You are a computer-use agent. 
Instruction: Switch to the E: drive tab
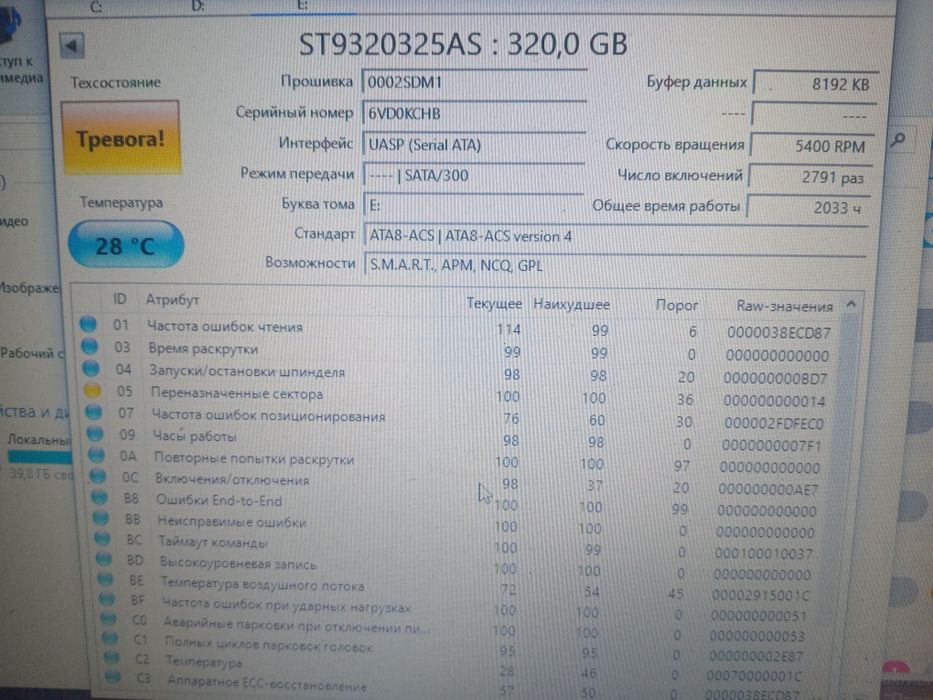click(302, 5)
